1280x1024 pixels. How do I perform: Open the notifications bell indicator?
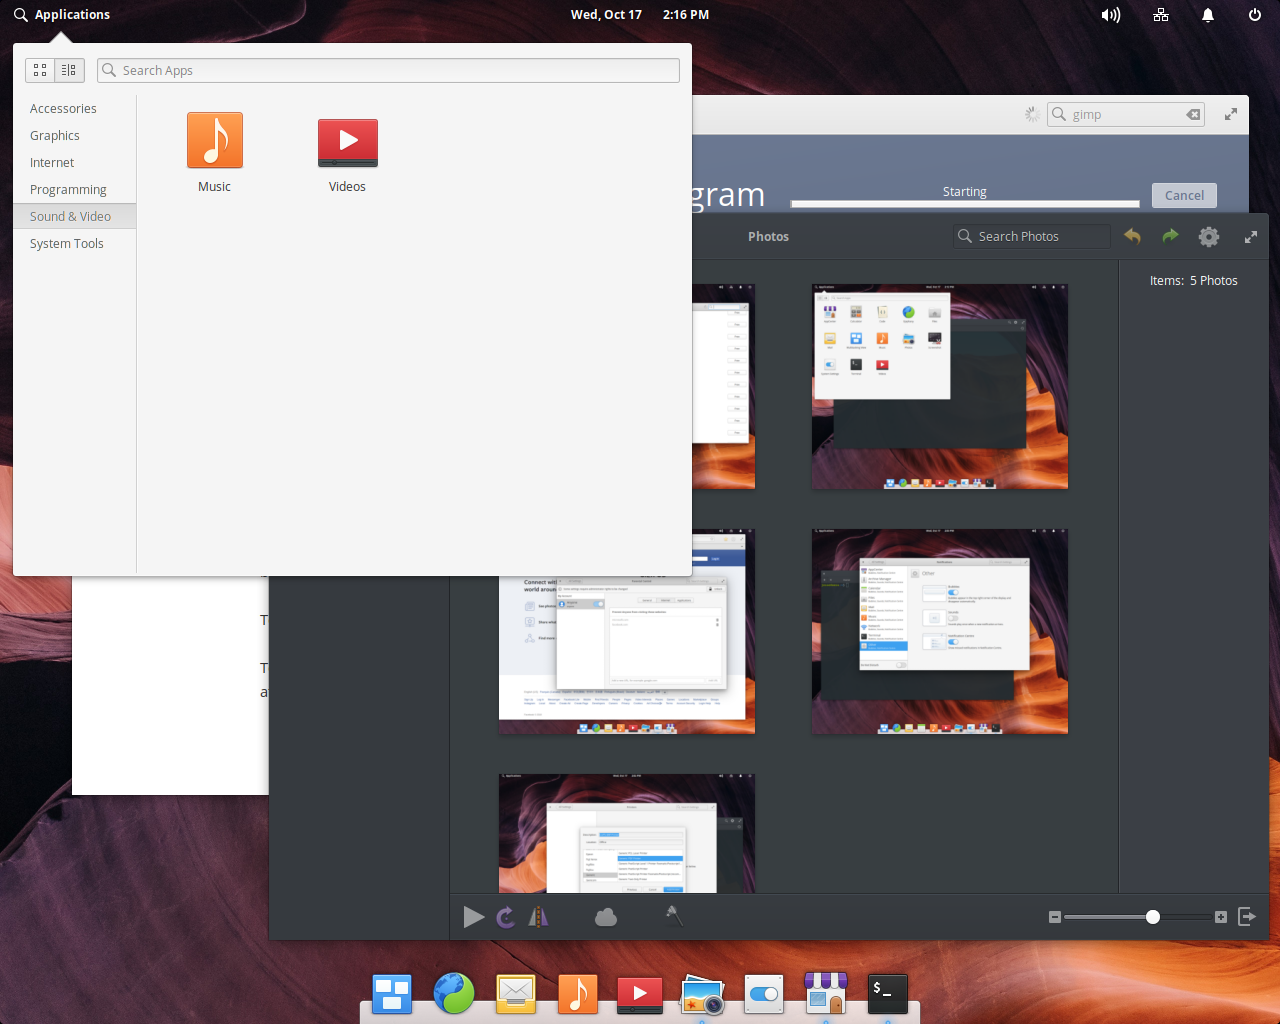pos(1208,15)
